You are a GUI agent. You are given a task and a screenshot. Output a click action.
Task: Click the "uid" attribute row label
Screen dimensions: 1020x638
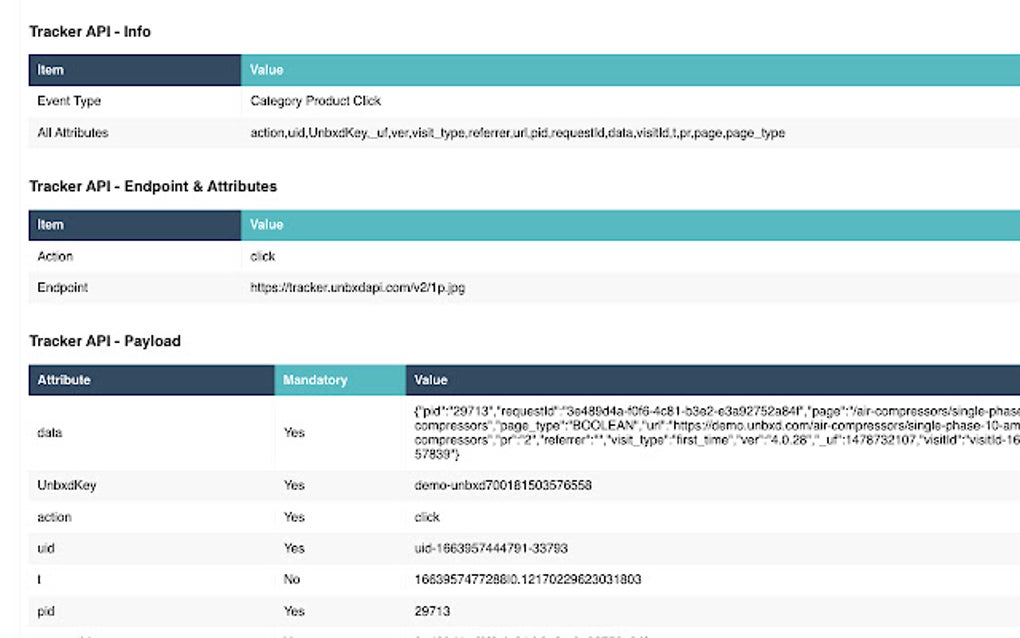point(46,548)
